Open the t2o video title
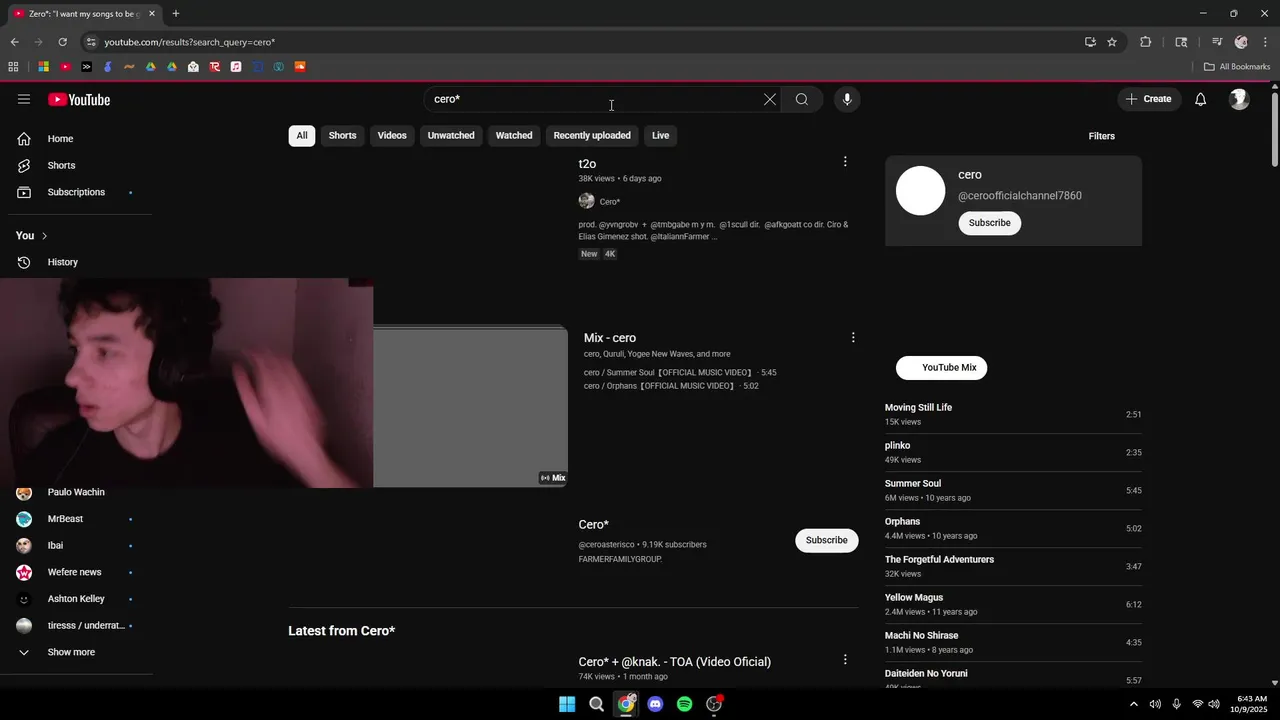Screen dimensions: 1280x720 point(587,164)
